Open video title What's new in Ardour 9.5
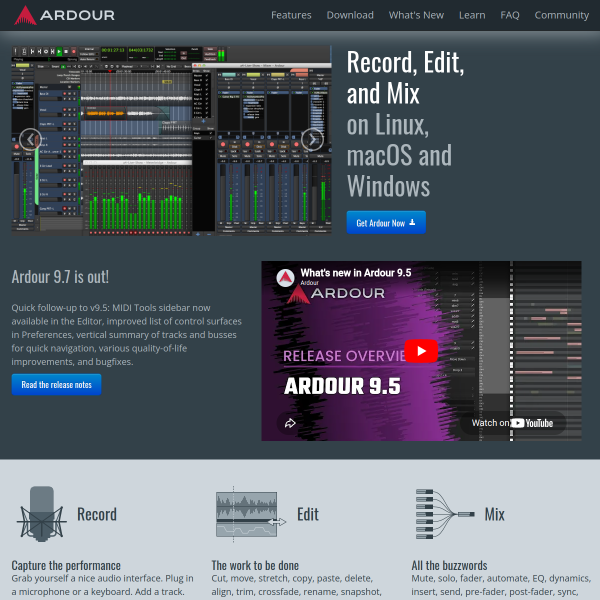The width and height of the screenshot is (600, 600). [355, 273]
